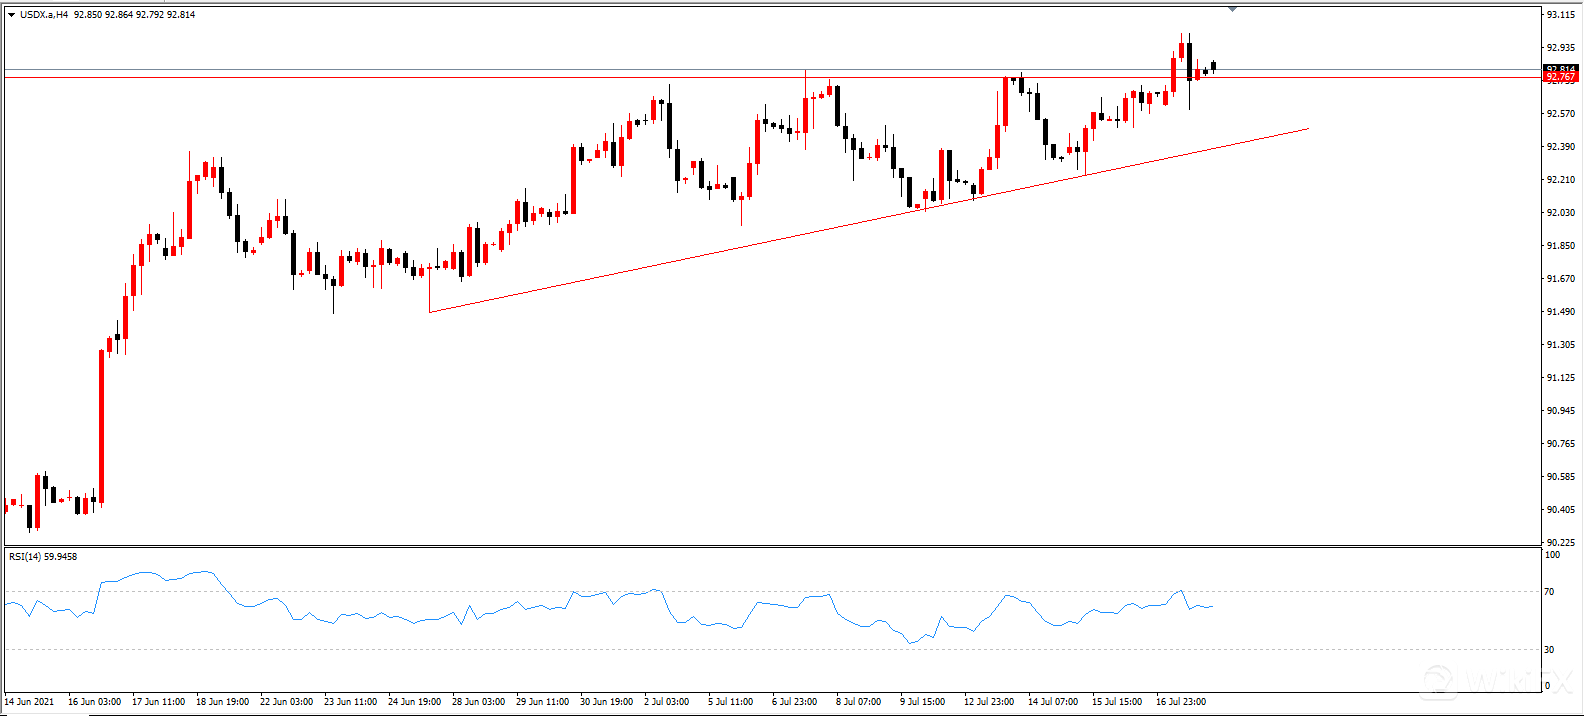The image size is (1584, 716).
Task: Click the 28 Jun 03:00 time label
Action: [478, 702]
